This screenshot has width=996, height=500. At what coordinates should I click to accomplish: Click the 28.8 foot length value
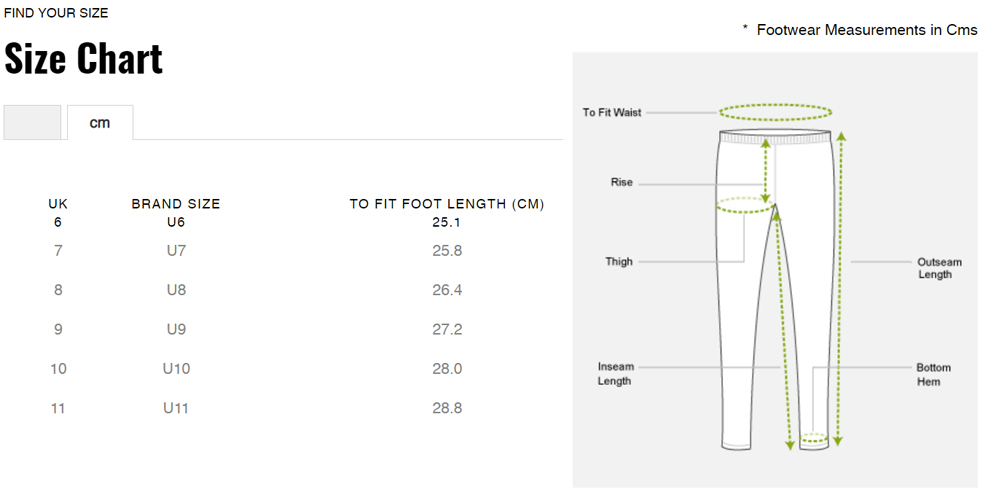pyautogui.click(x=447, y=408)
